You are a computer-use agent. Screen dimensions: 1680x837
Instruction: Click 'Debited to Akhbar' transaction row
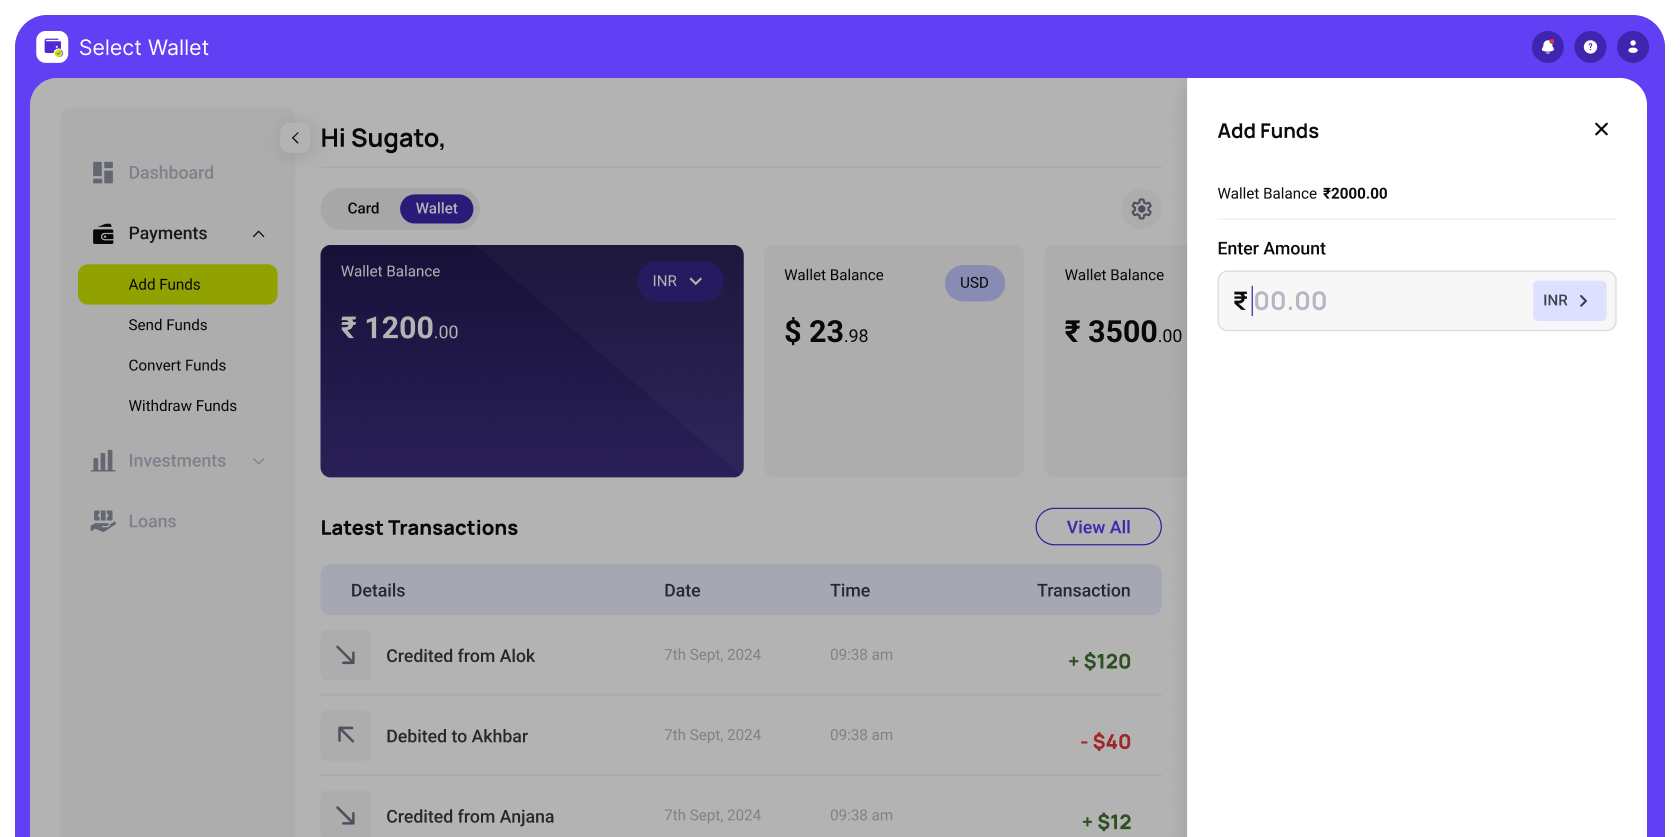741,735
